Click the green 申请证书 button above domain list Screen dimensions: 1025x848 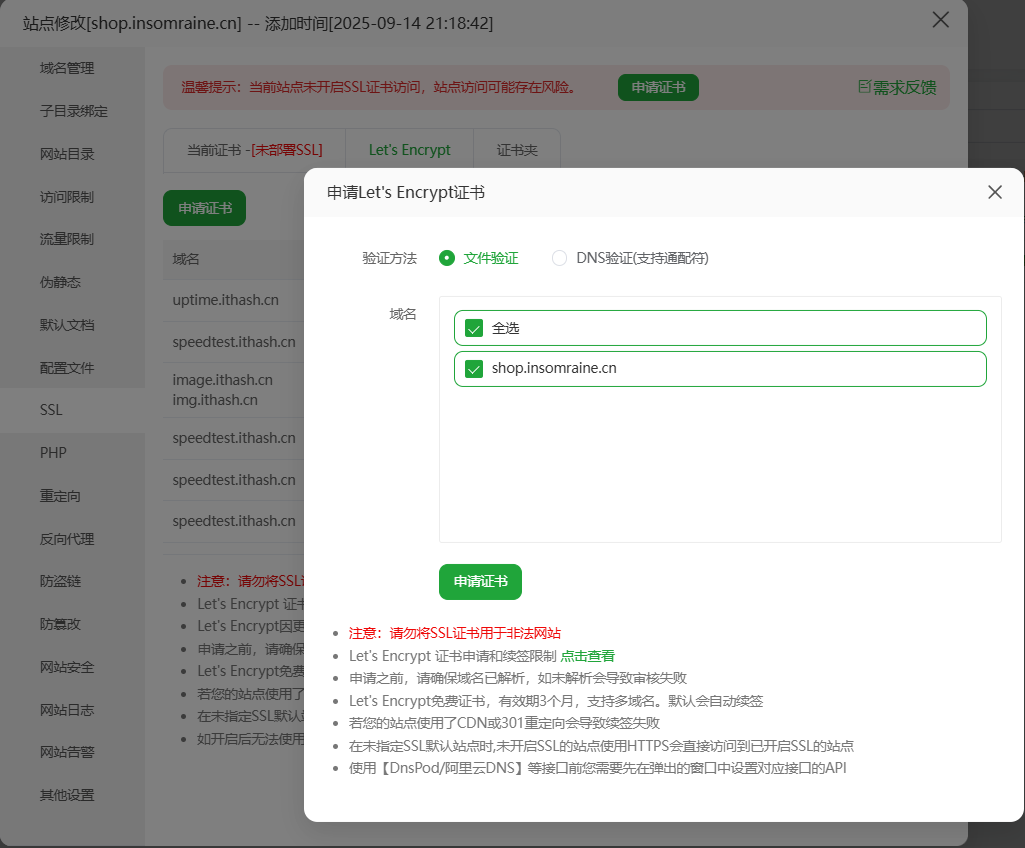[204, 208]
